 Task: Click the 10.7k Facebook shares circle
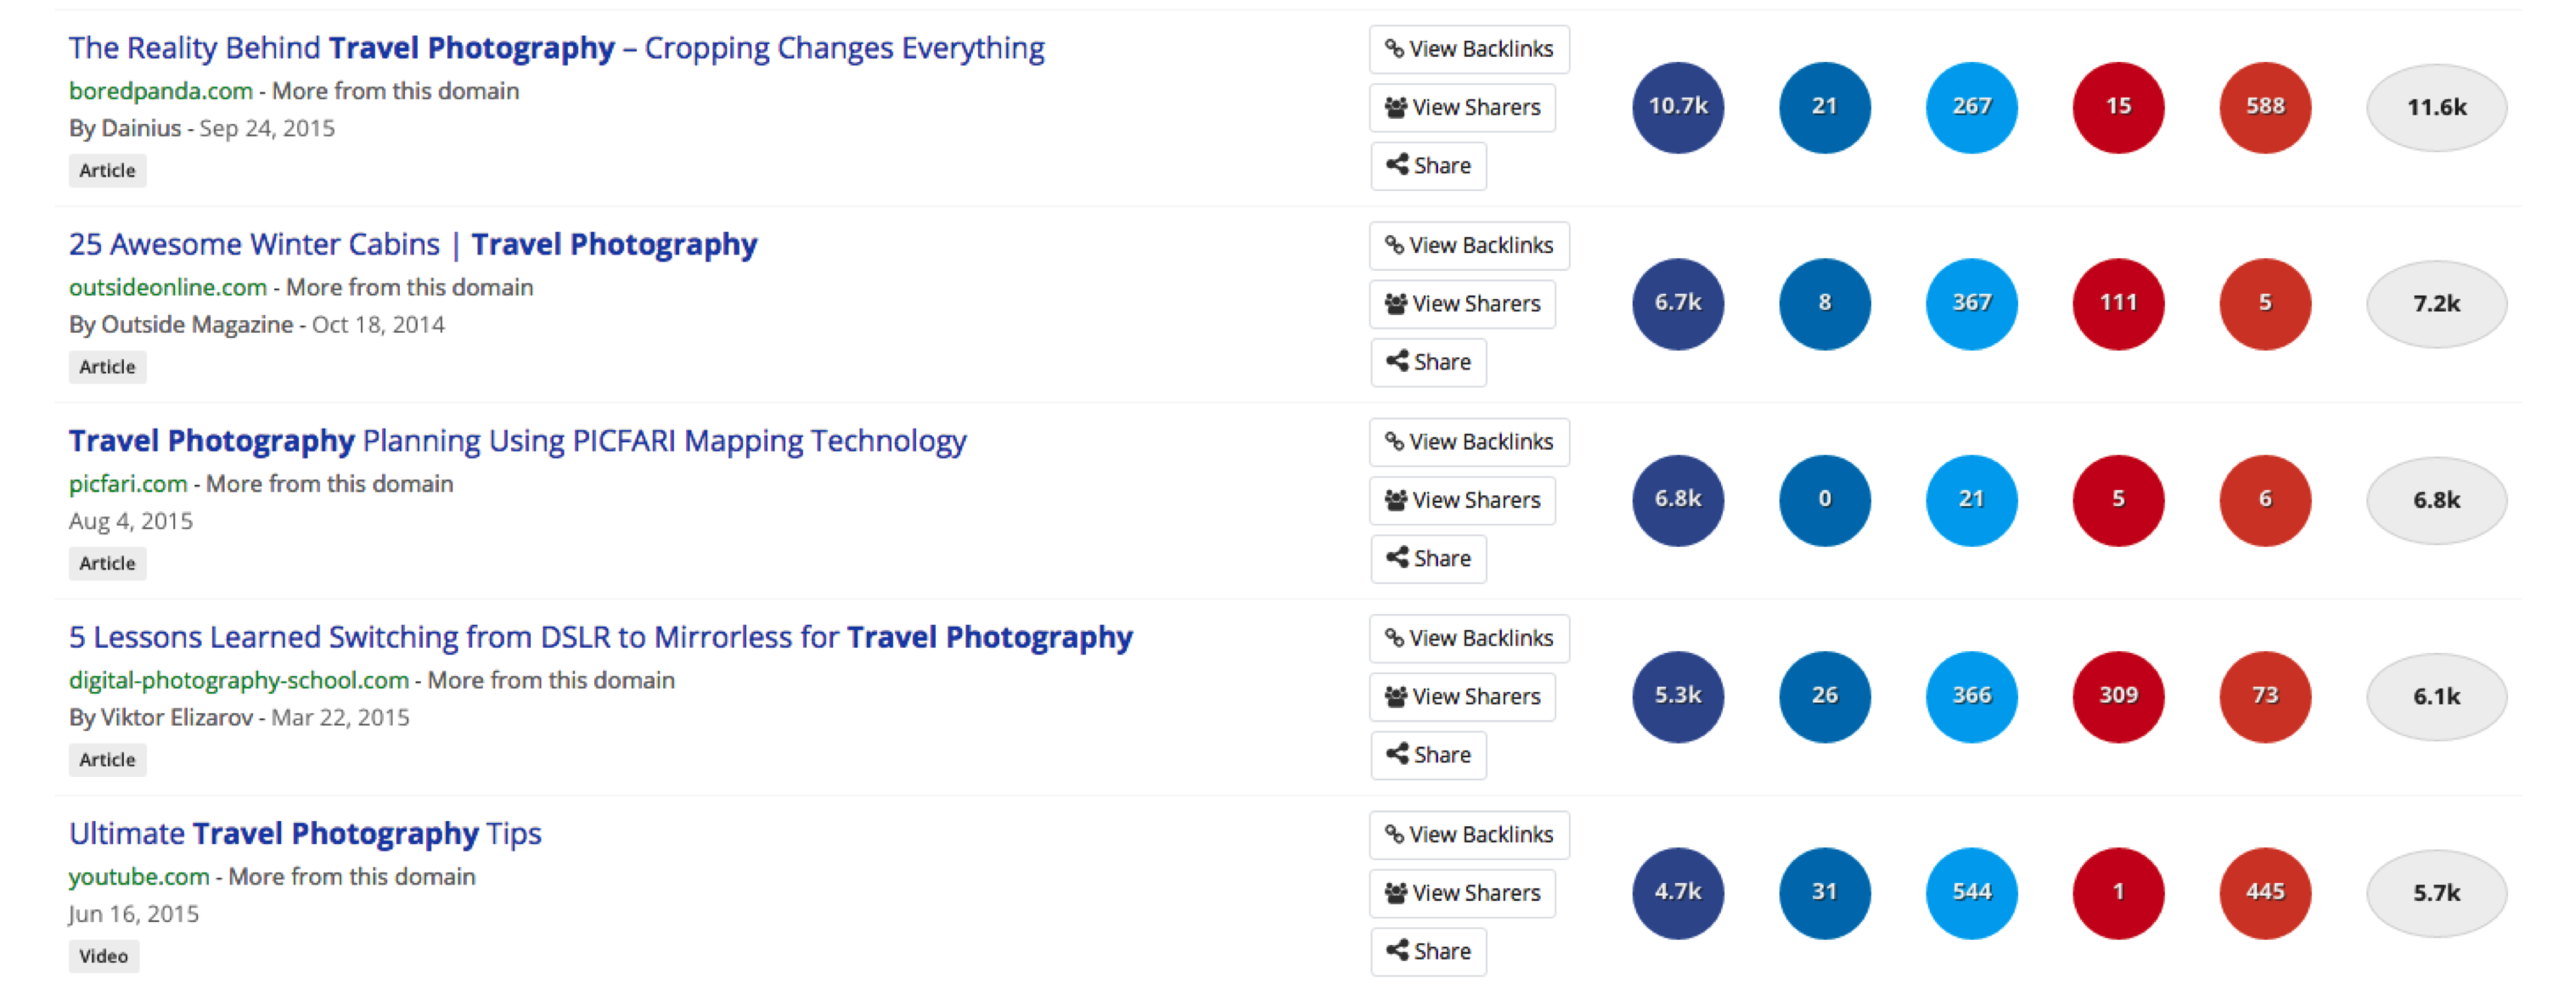[1678, 107]
